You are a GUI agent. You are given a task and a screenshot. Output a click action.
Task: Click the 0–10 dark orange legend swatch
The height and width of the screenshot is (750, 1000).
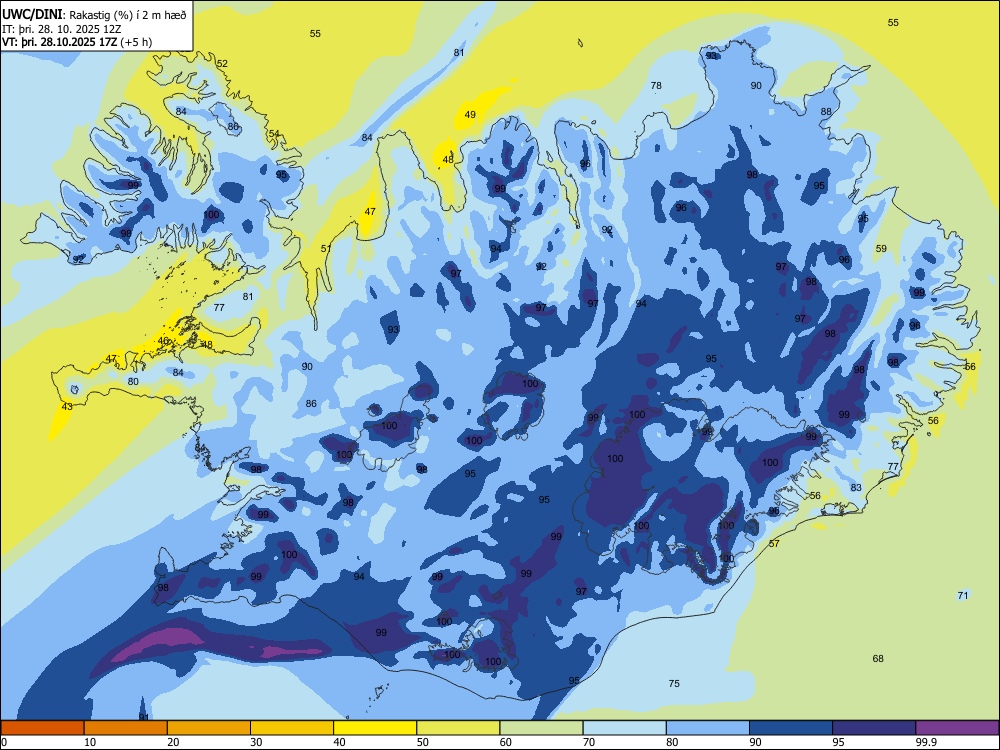click(42, 728)
